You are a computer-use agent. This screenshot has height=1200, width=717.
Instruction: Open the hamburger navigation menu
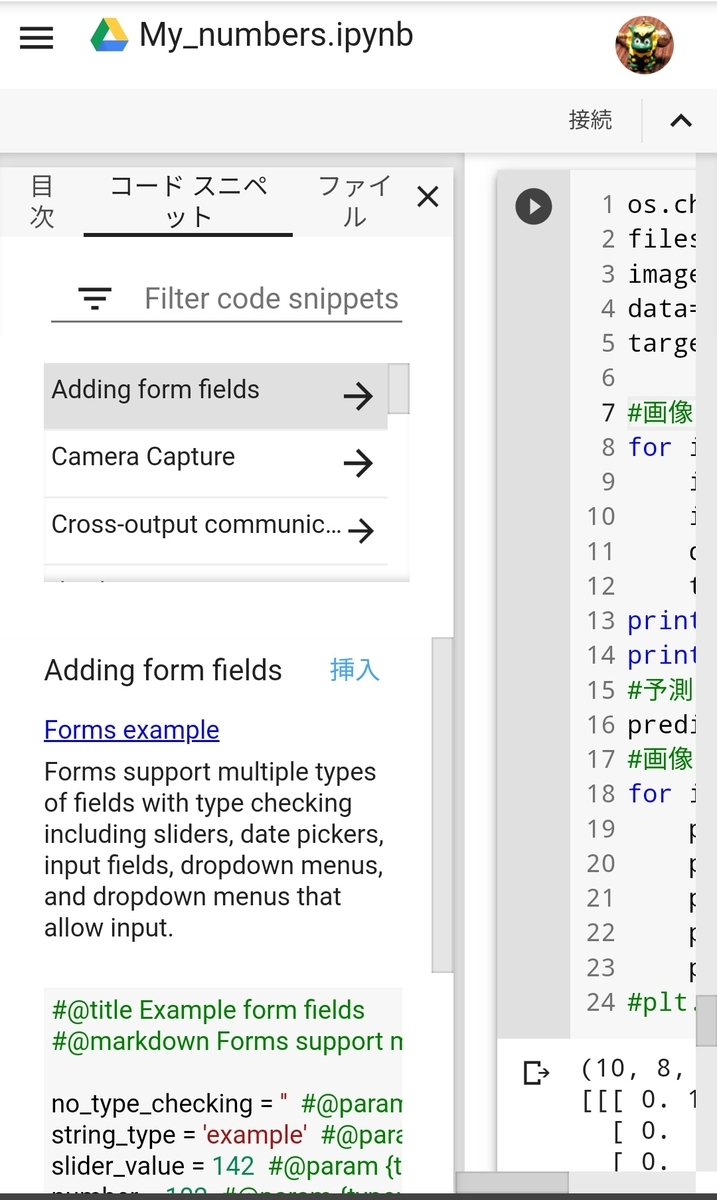coord(36,38)
